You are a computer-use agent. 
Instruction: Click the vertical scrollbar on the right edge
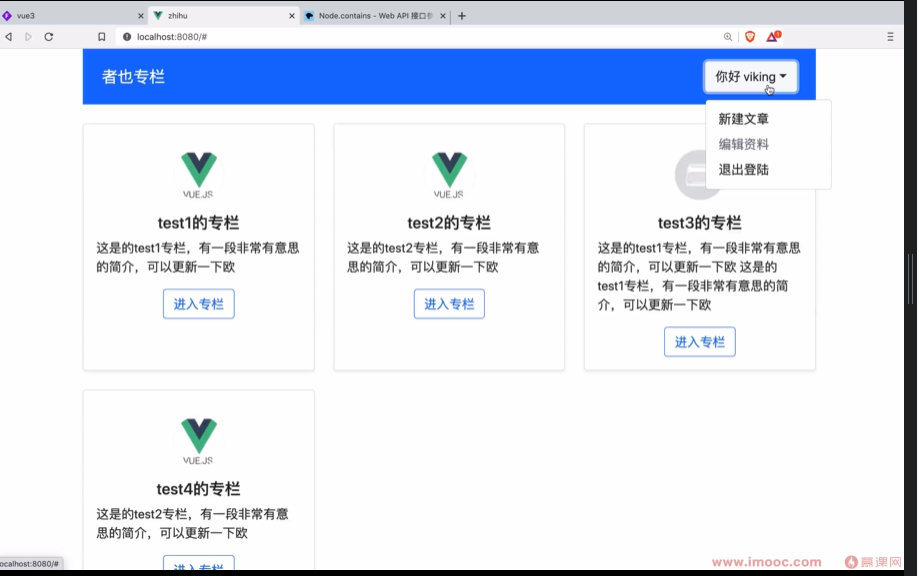point(911,280)
